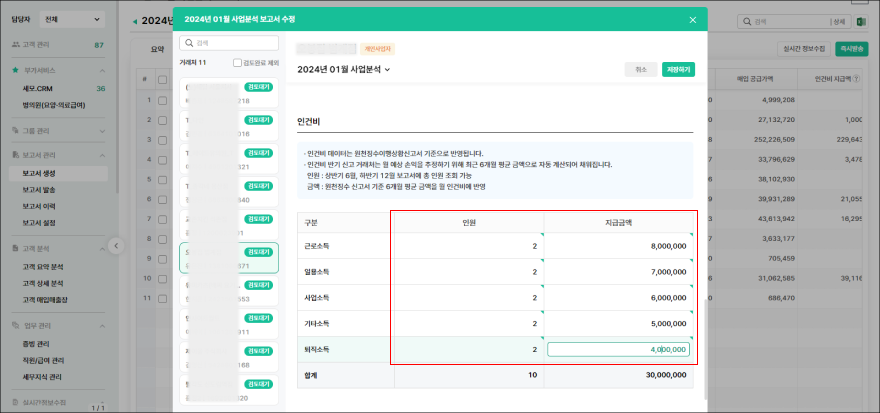Collapse the 보고서 관리 section
Screen dimensions: 880x413
(102, 156)
